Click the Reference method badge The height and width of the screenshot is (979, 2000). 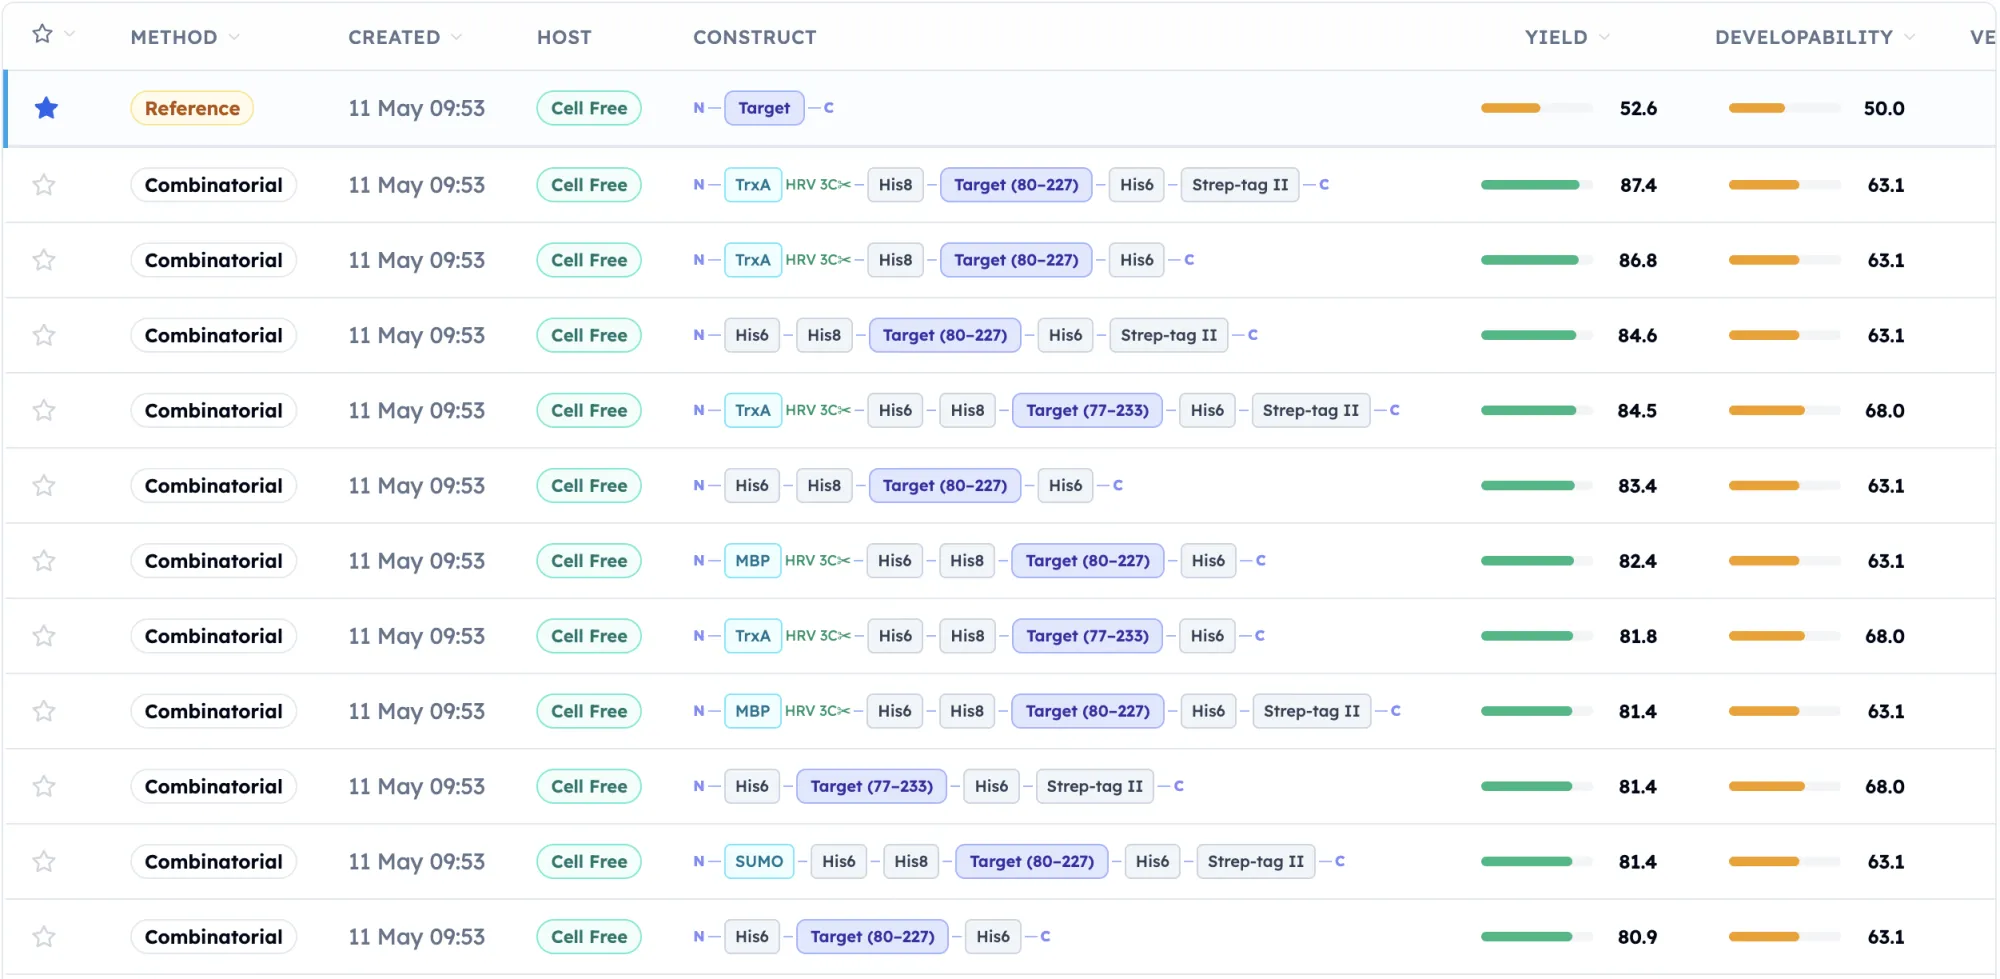pyautogui.click(x=192, y=108)
